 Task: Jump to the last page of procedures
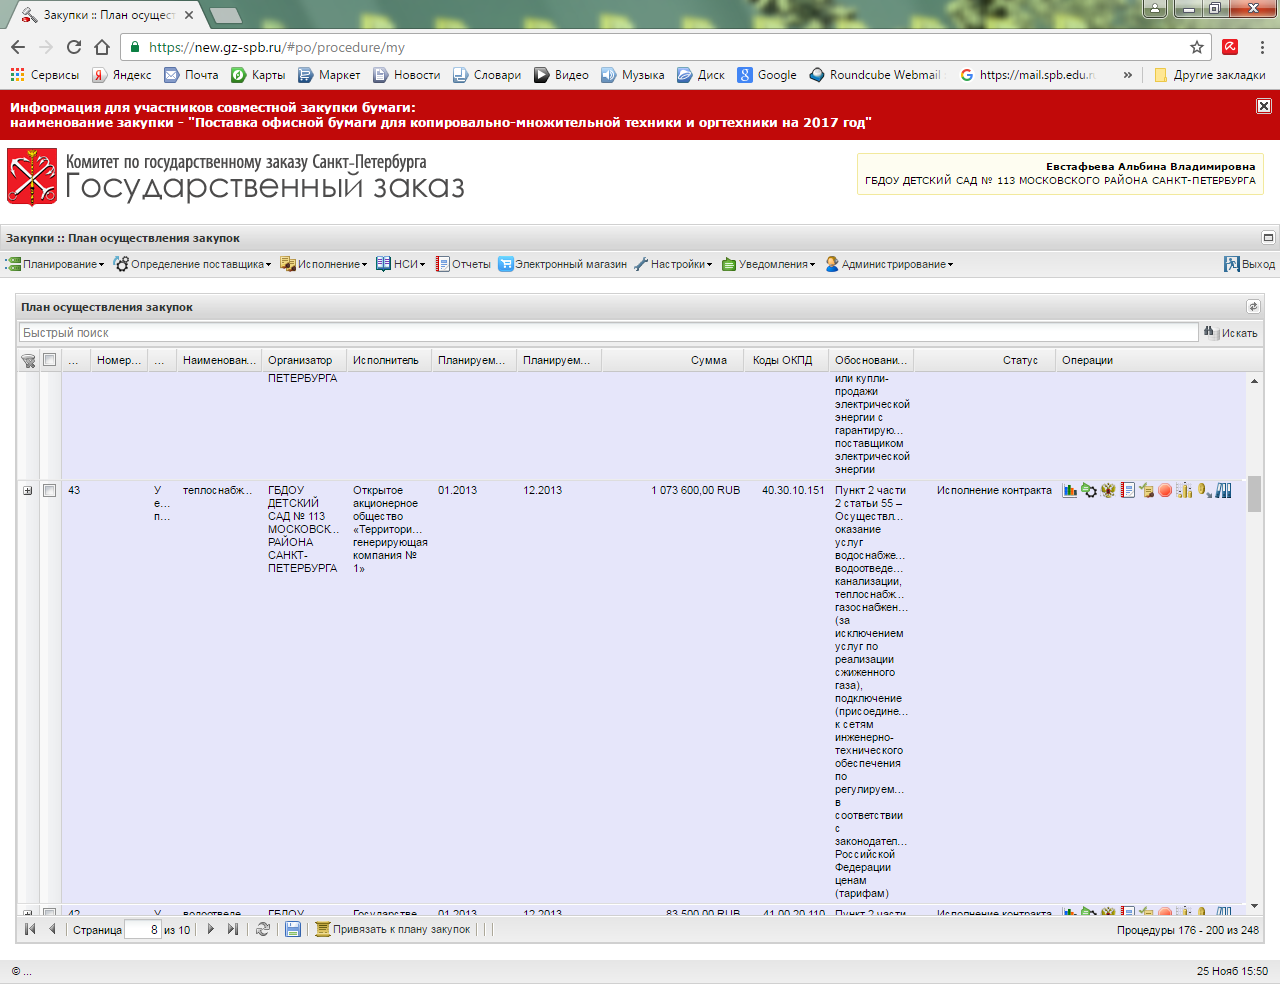[233, 929]
